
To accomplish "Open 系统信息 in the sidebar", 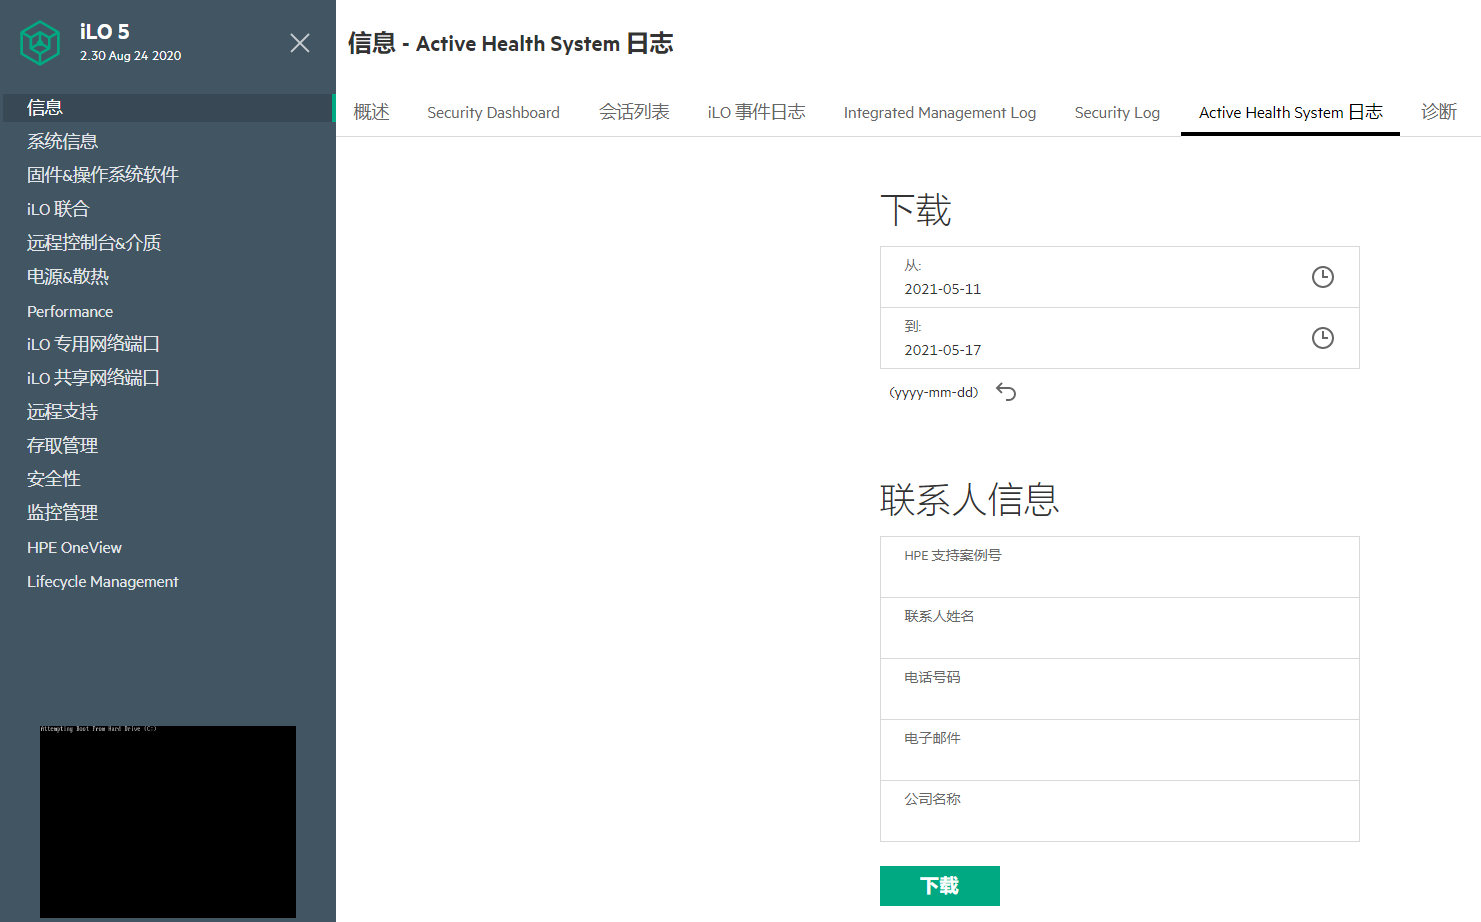I will coord(62,141).
